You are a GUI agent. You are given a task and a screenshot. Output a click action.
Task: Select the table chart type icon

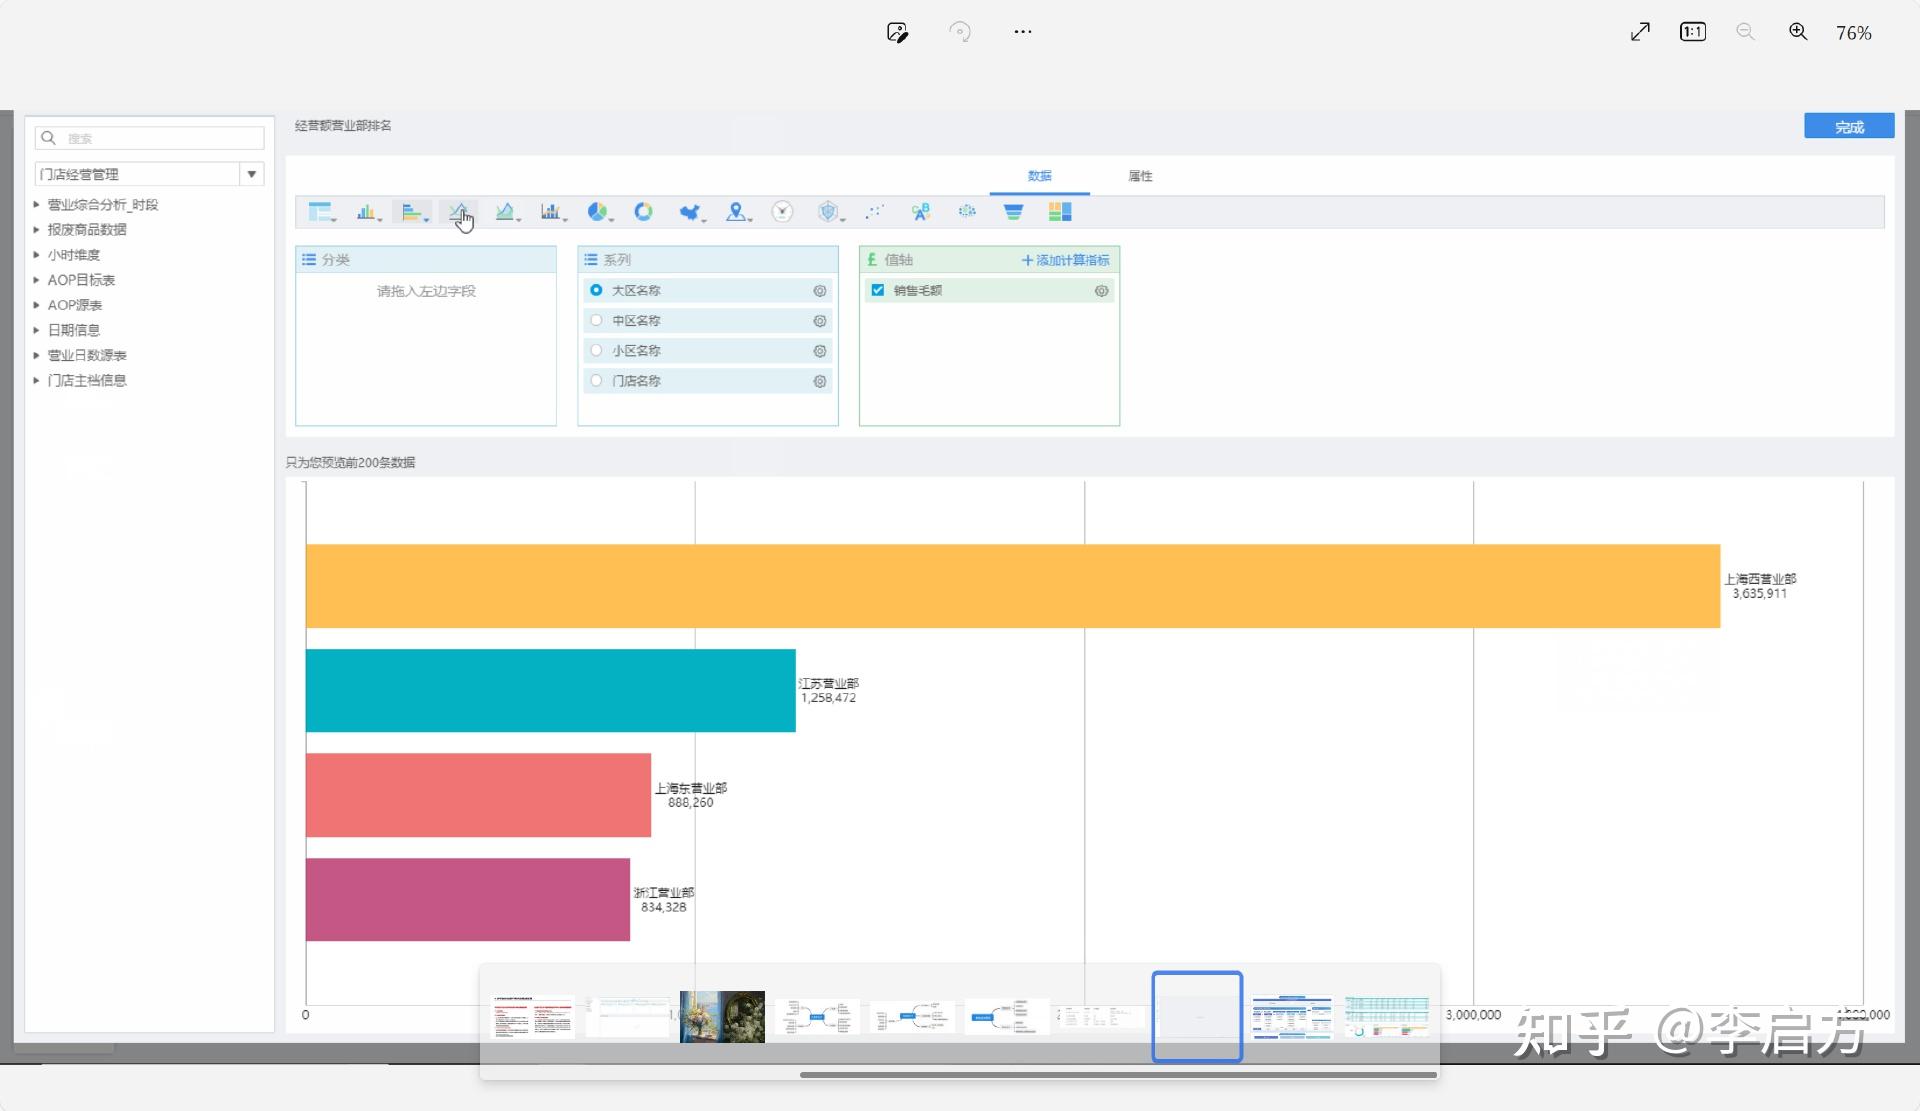pos(320,212)
